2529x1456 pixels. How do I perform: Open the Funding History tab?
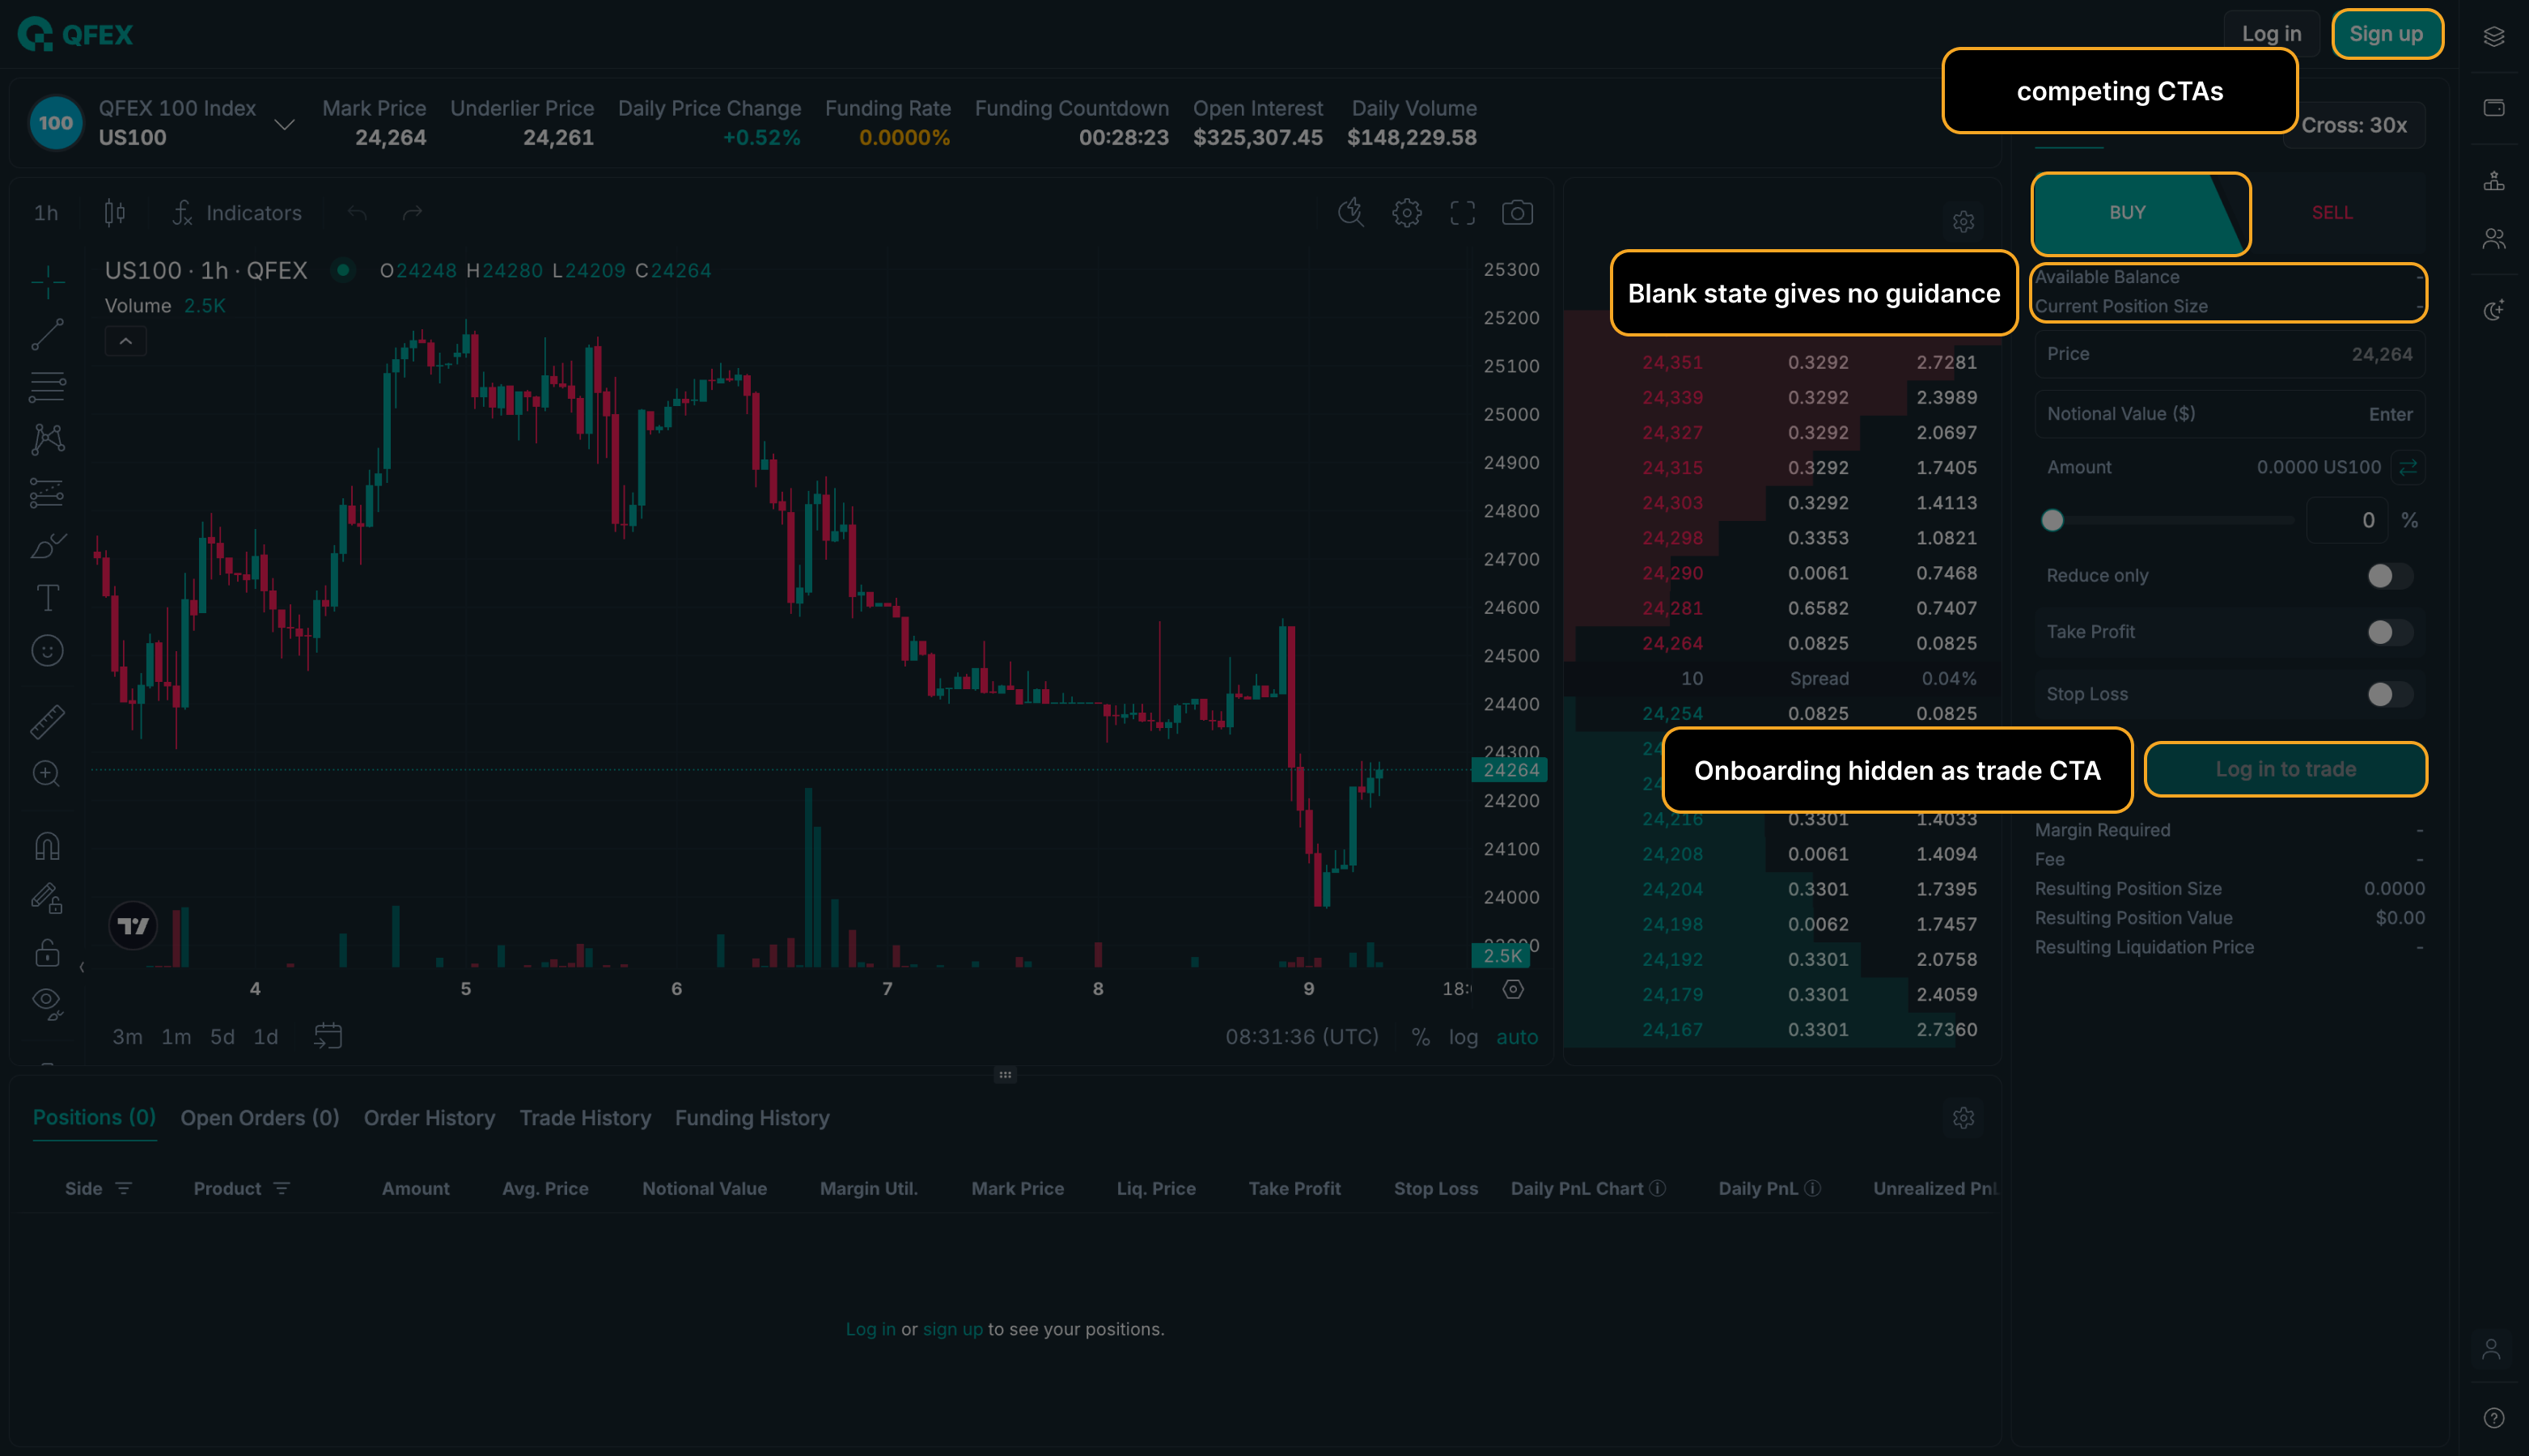click(x=752, y=1118)
